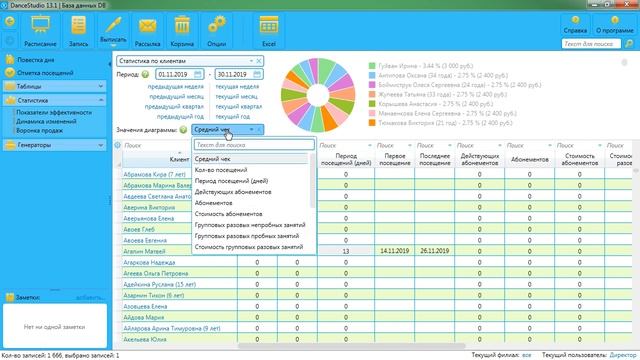
Task: Click the dropdown list search field
Action: point(254,145)
